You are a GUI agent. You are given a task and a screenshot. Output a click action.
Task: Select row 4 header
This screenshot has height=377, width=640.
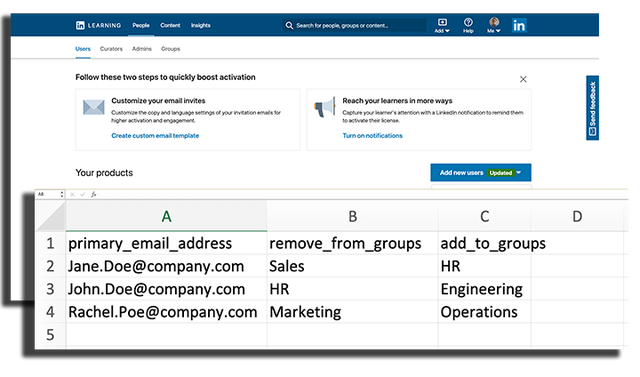[x=50, y=312]
